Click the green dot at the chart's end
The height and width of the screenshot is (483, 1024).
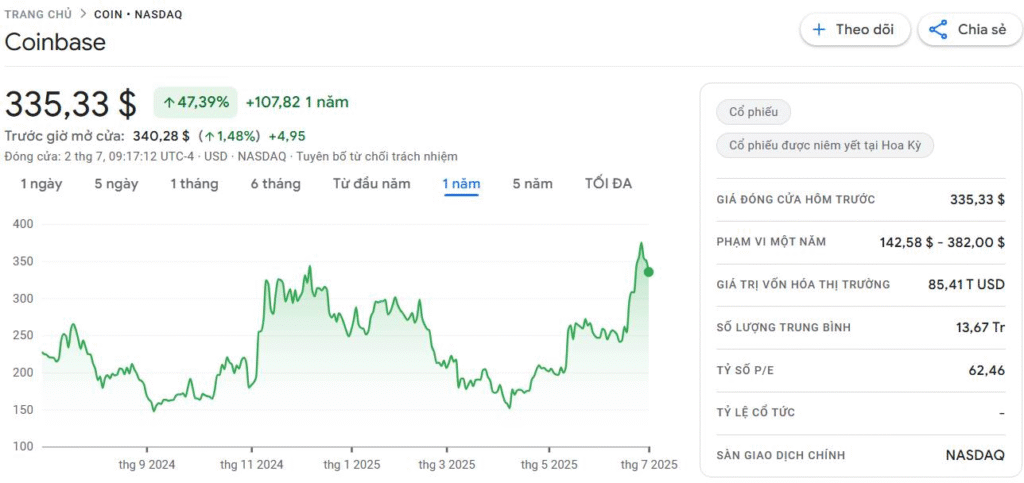click(648, 272)
